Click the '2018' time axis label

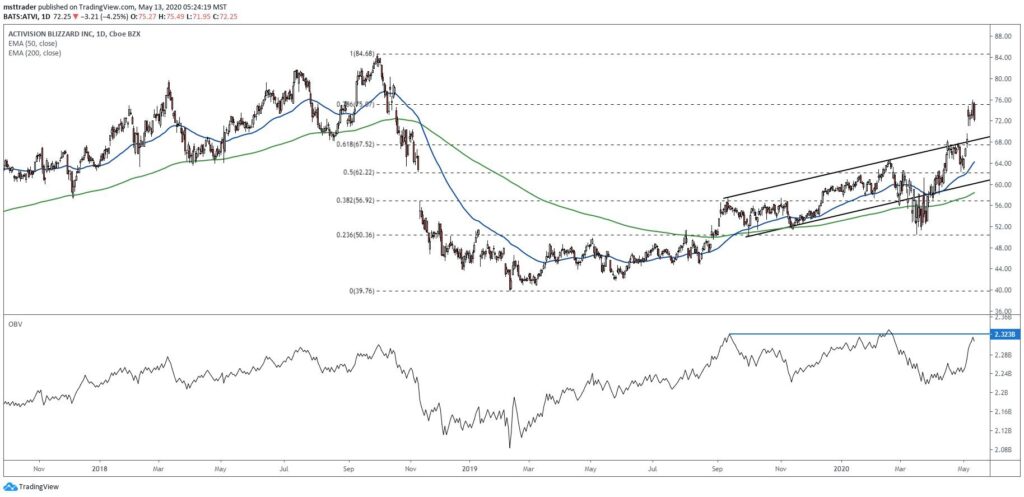point(100,468)
